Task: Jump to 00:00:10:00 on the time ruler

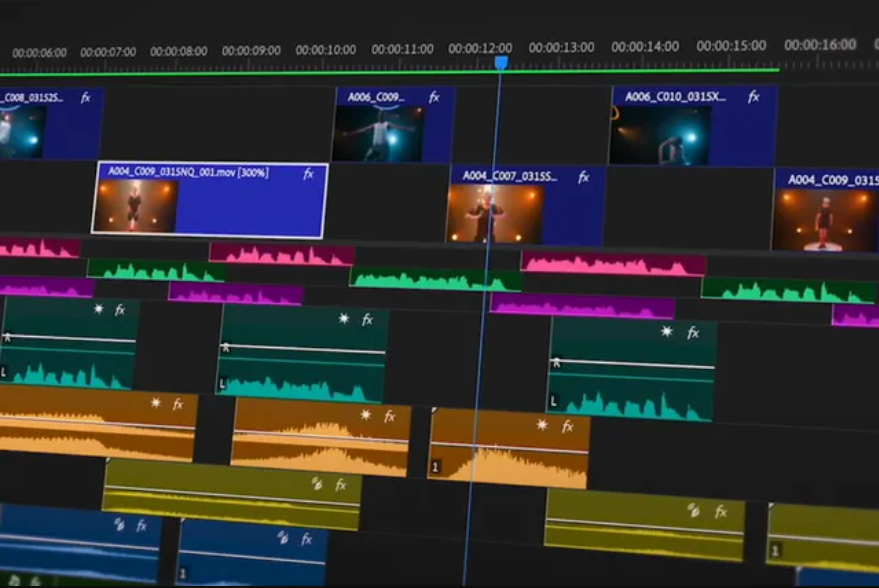Action: tap(326, 50)
